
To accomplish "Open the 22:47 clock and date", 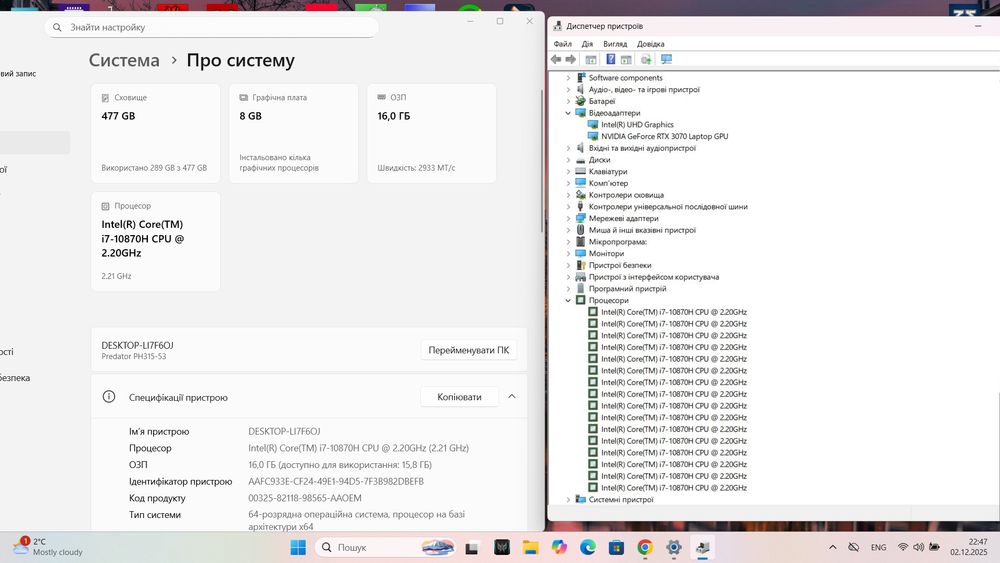I will (969, 547).
